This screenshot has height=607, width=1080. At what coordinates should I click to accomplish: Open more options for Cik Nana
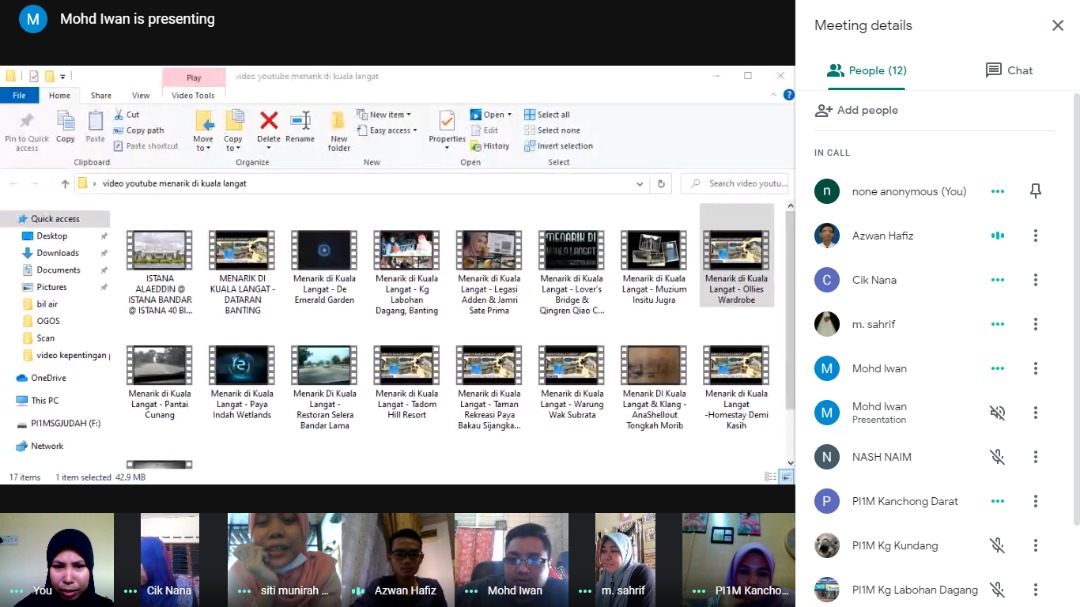click(1035, 280)
